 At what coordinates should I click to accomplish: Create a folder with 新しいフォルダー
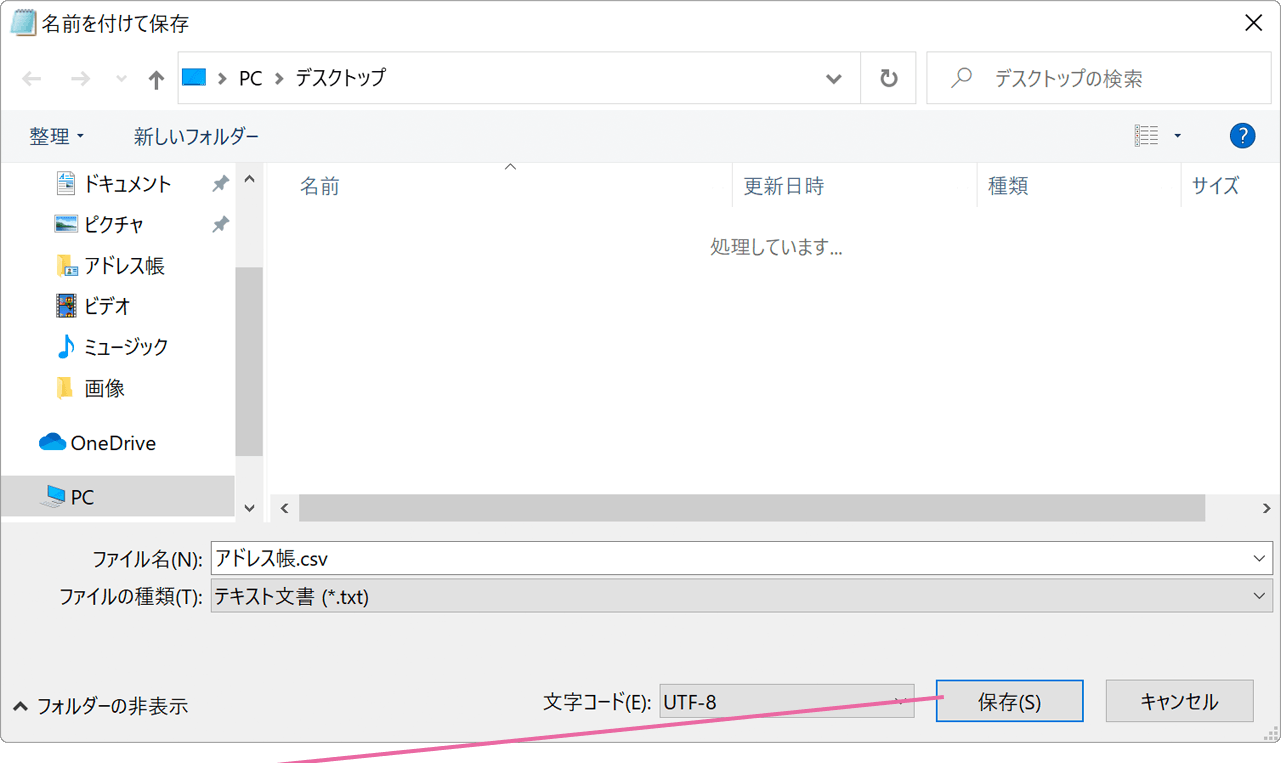coord(196,136)
